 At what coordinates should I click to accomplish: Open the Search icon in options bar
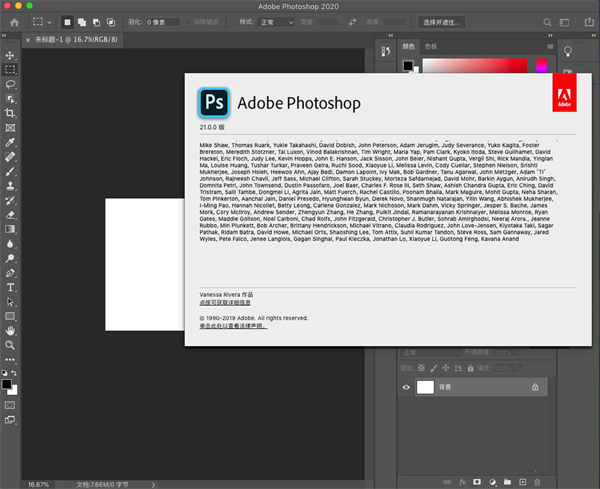548,22
